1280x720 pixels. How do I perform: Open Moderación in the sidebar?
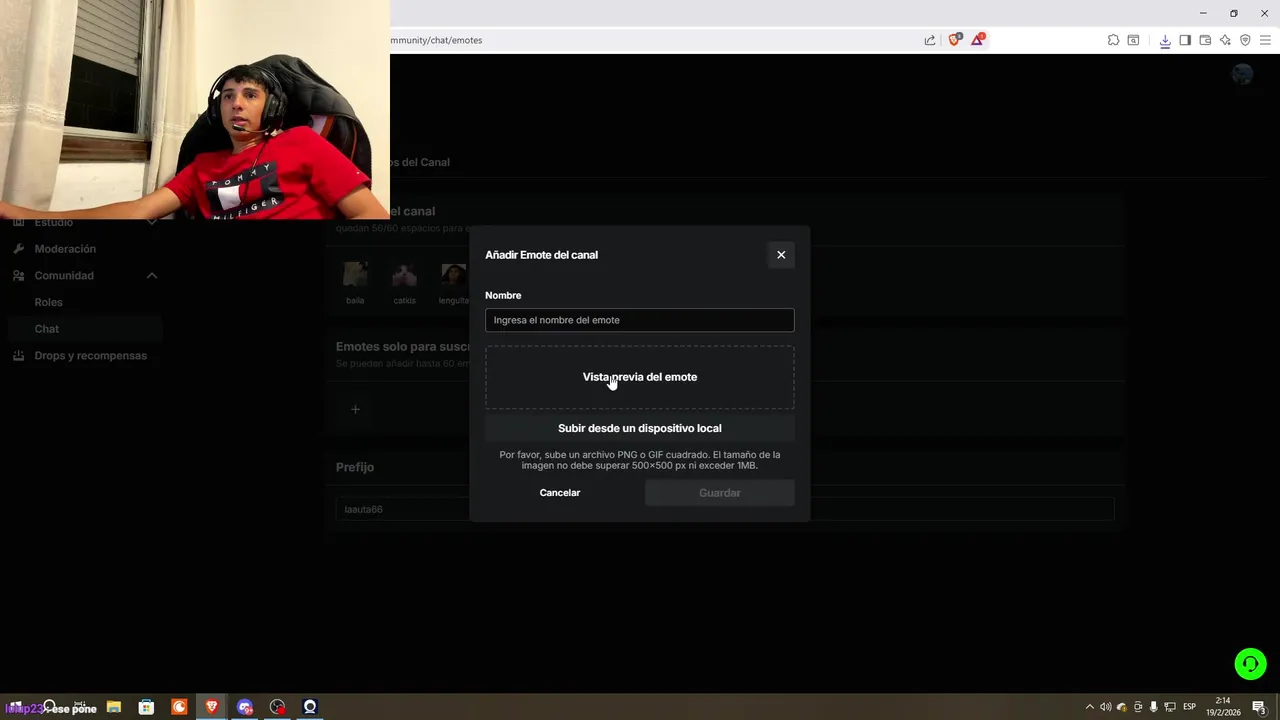pyautogui.click(x=65, y=249)
